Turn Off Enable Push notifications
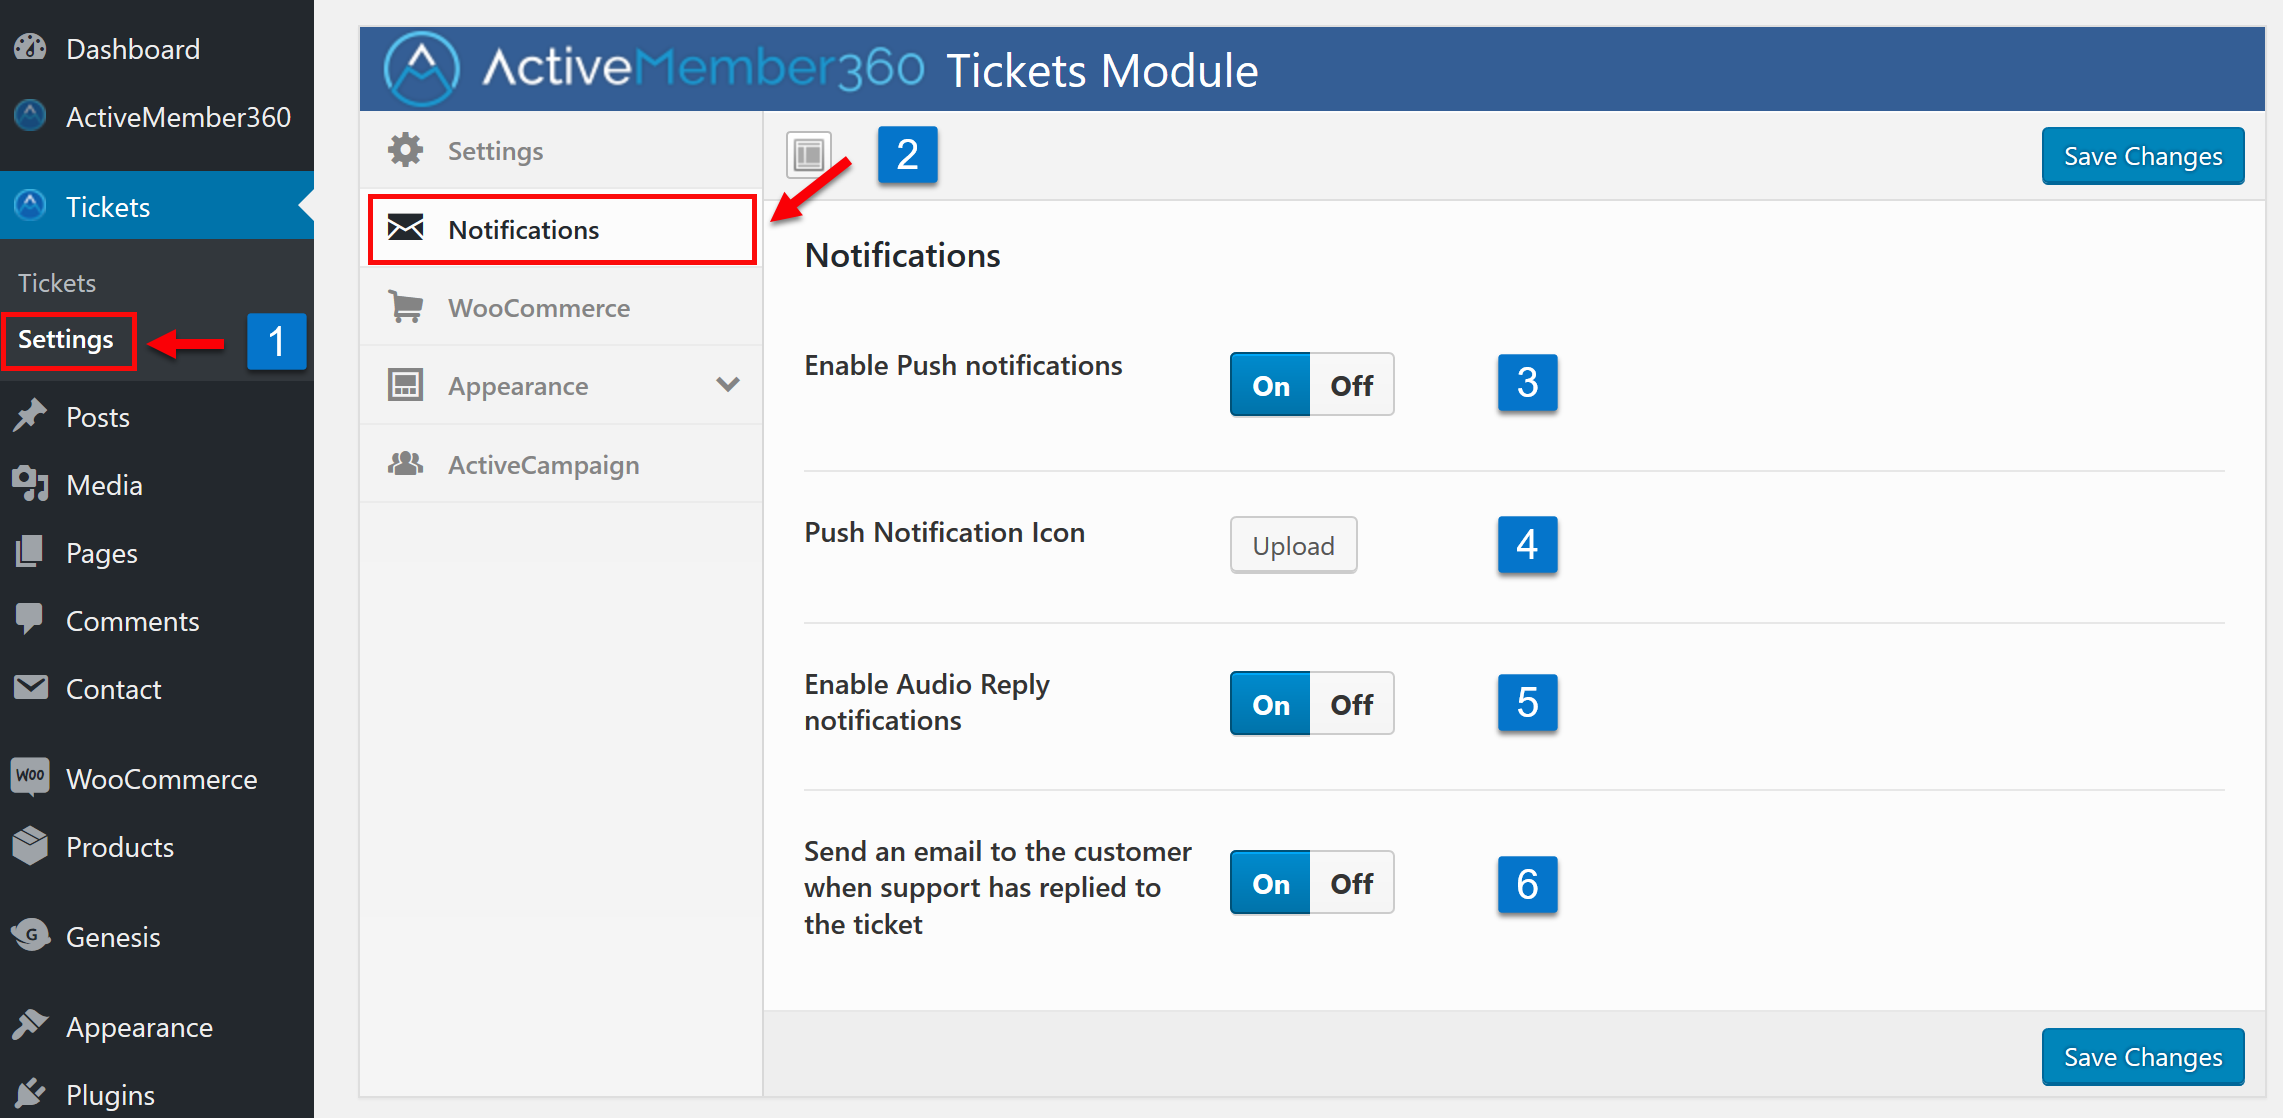Viewport: 2283px width, 1118px height. point(1351,385)
